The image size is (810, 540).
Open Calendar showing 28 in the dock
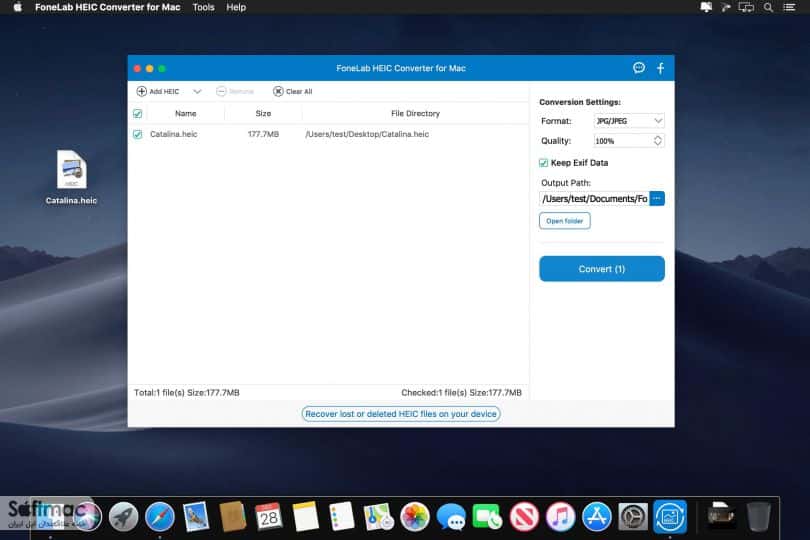tap(269, 517)
